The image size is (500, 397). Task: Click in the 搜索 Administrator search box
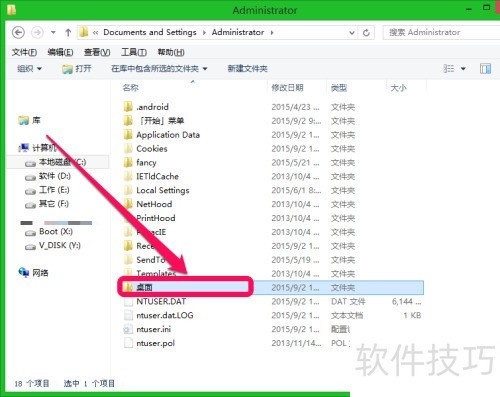[x=441, y=32]
